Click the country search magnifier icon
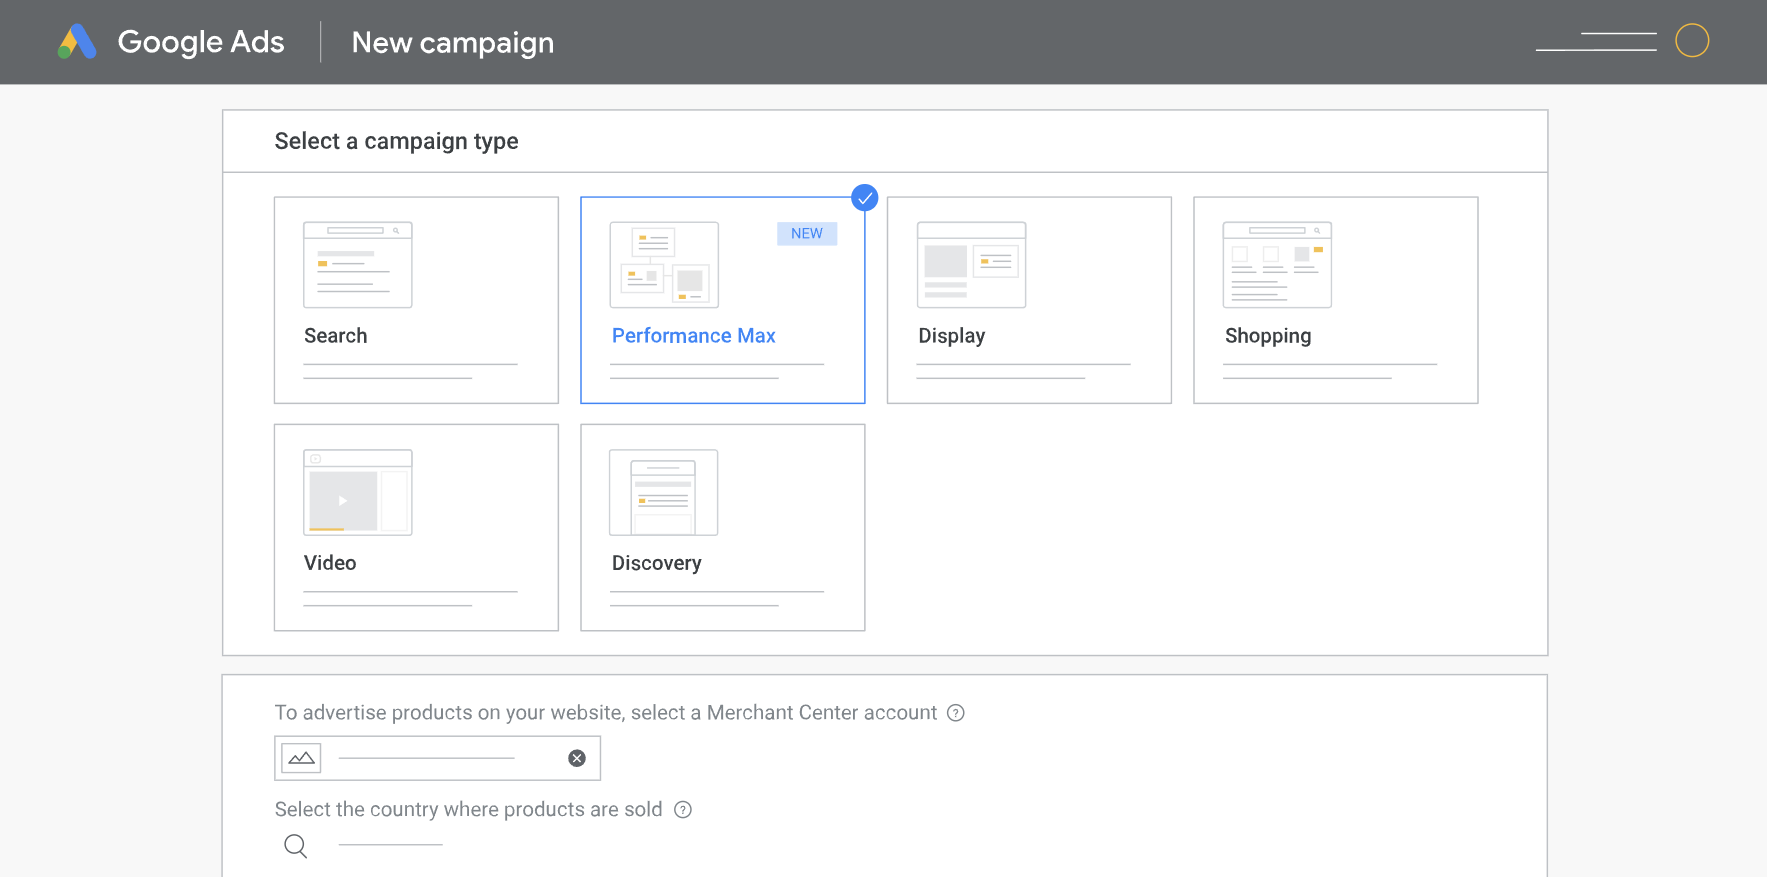 (x=295, y=846)
